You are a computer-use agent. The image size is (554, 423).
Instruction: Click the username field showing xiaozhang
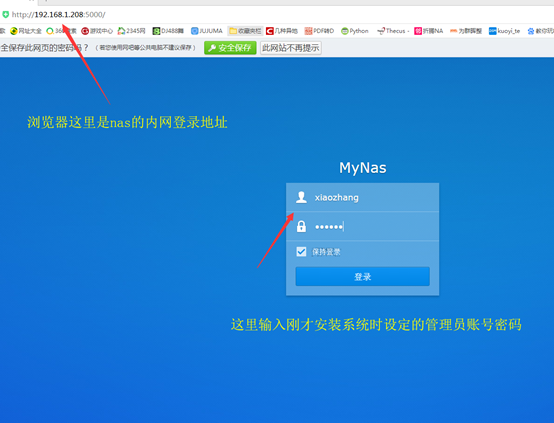pos(363,197)
